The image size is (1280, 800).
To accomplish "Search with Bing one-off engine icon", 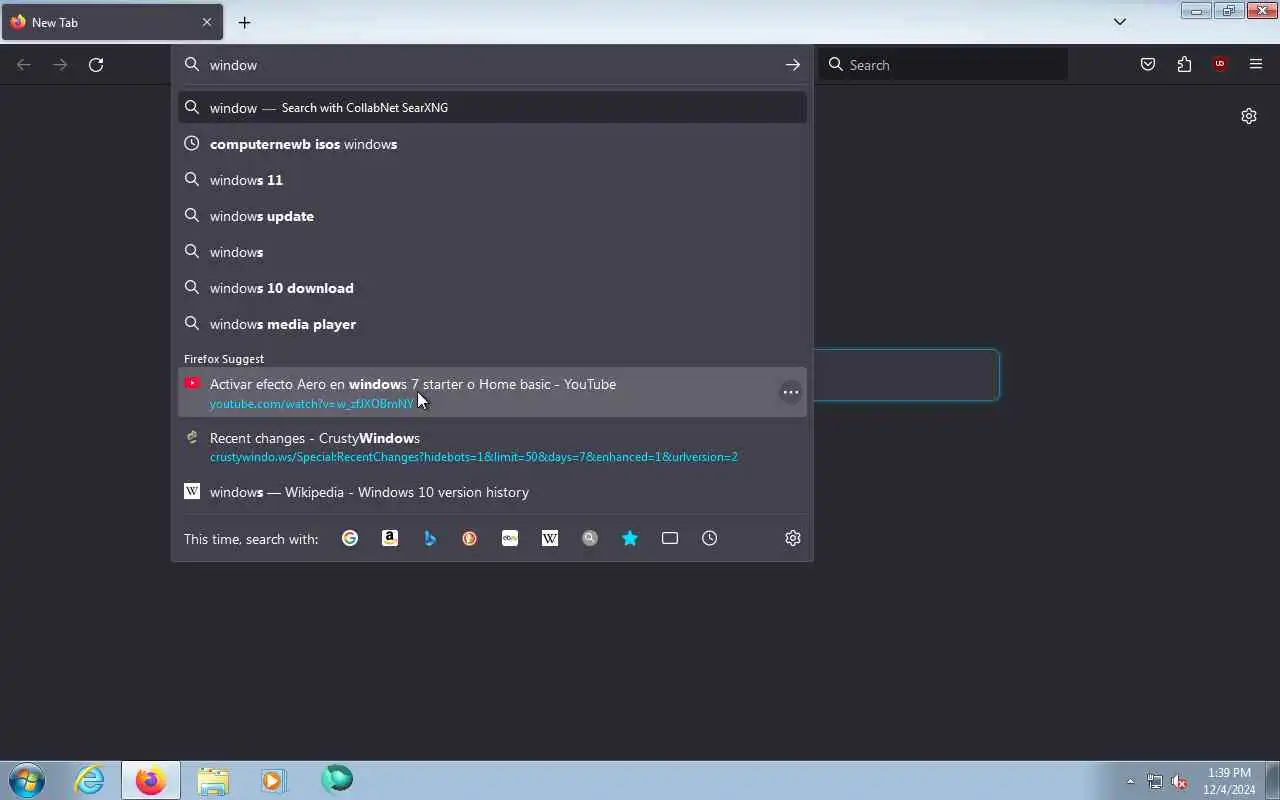I will pyautogui.click(x=430, y=538).
